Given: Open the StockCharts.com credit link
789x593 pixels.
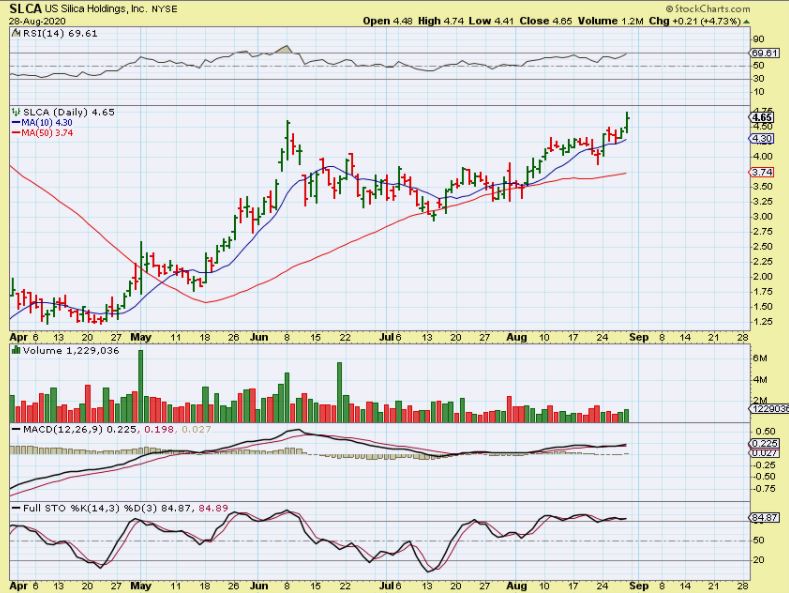Looking at the screenshot, I should click(x=712, y=9).
